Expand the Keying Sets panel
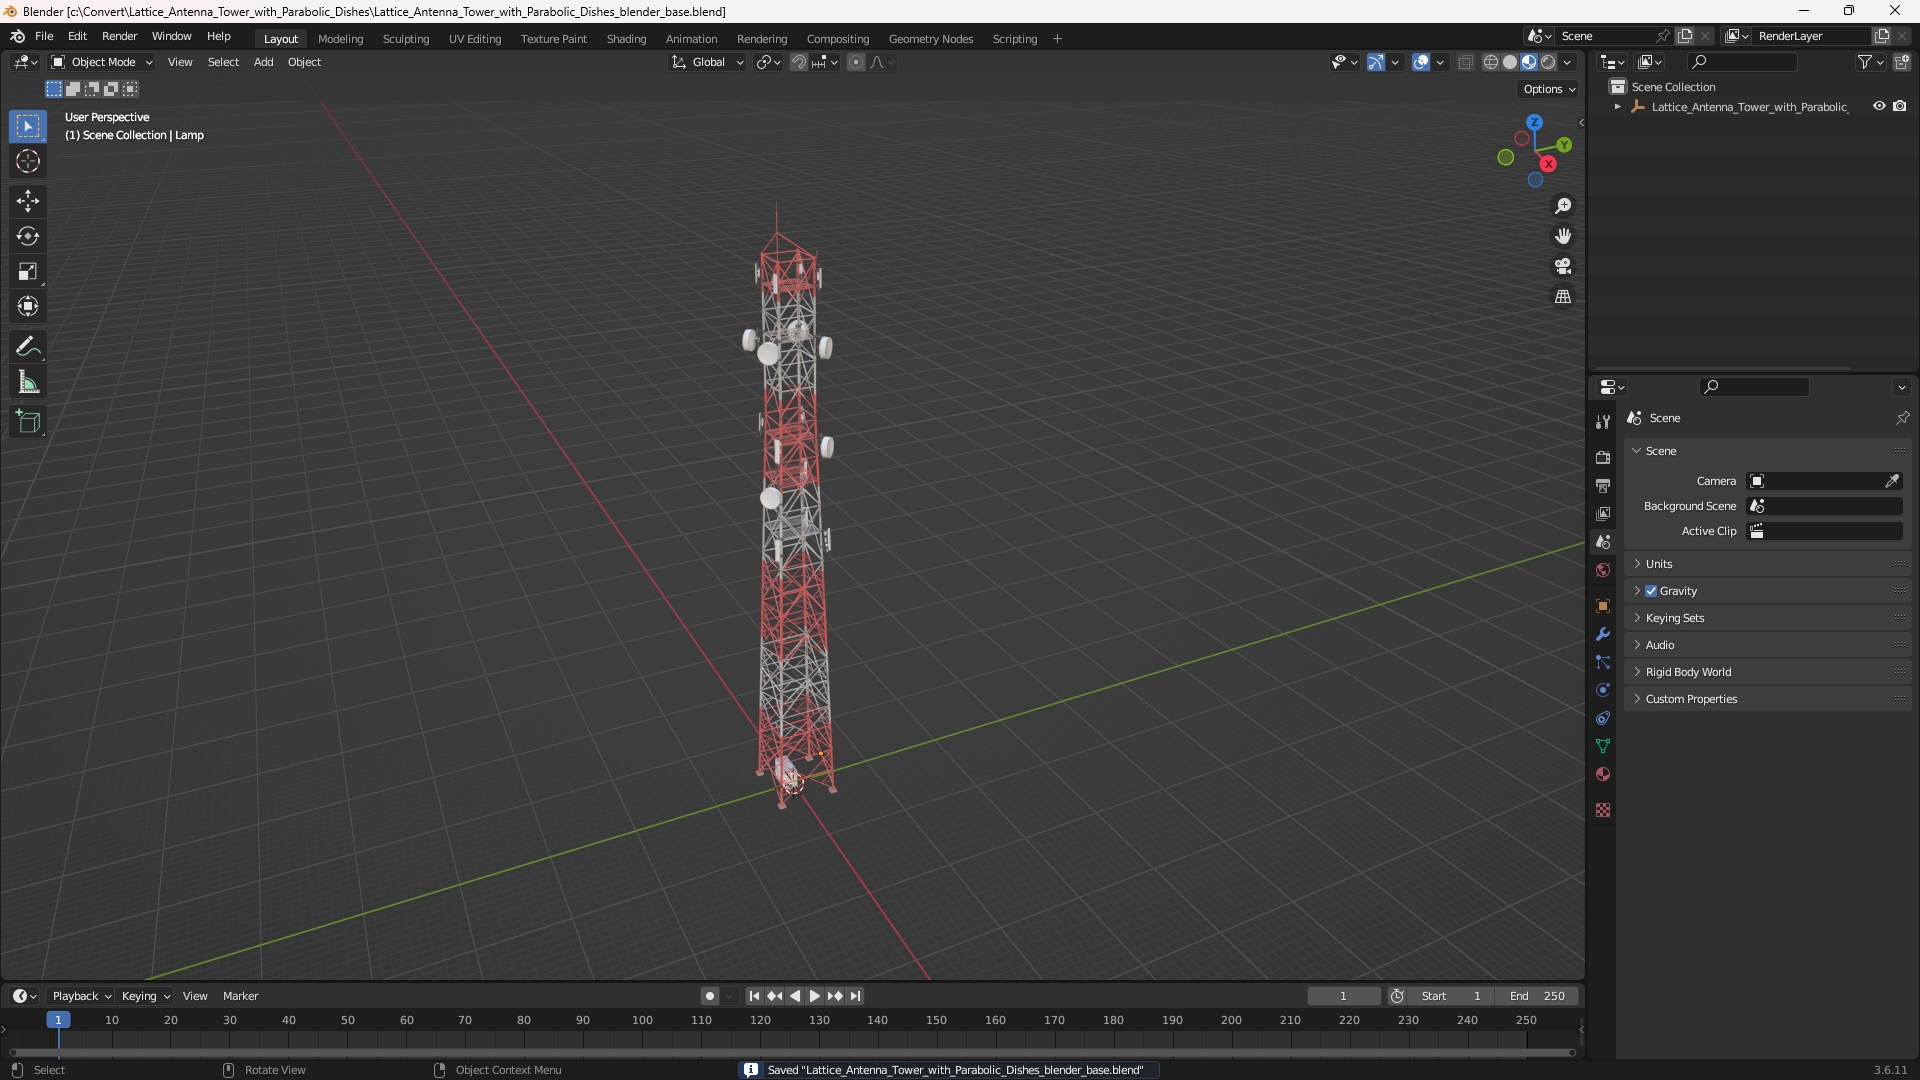This screenshot has width=1920, height=1080. pyautogui.click(x=1767, y=618)
